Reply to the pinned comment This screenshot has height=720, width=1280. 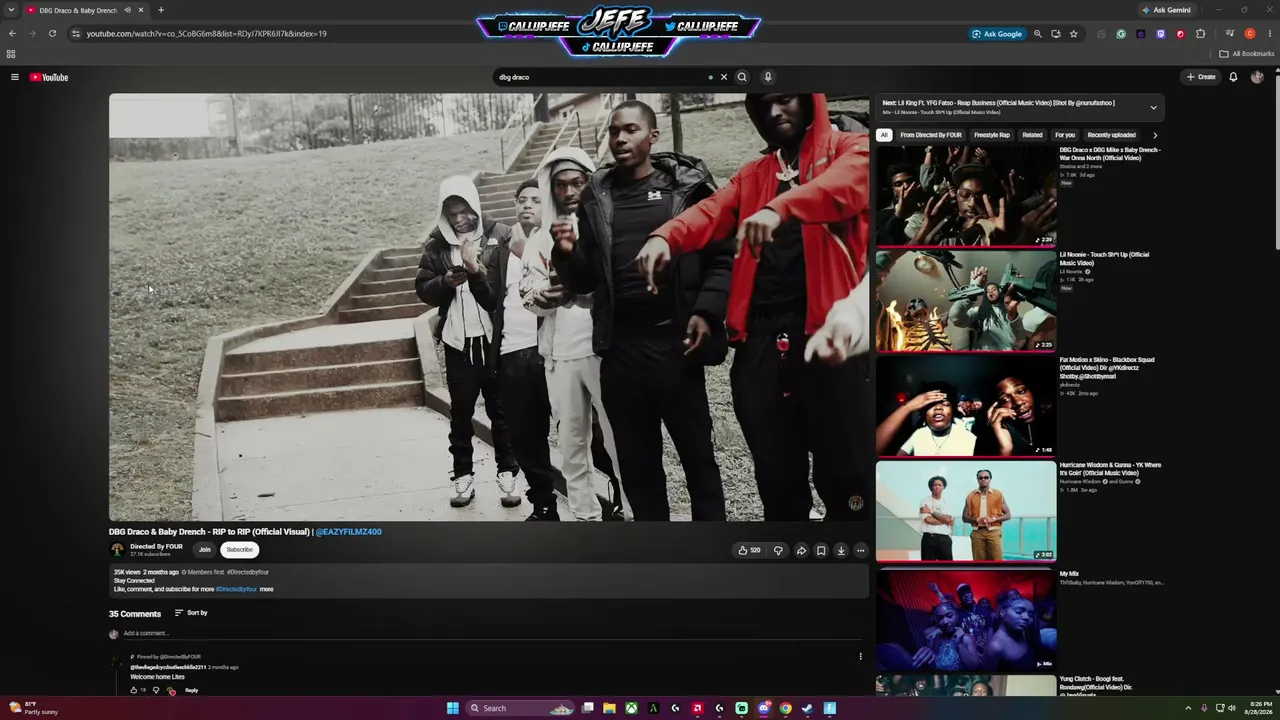(191, 690)
